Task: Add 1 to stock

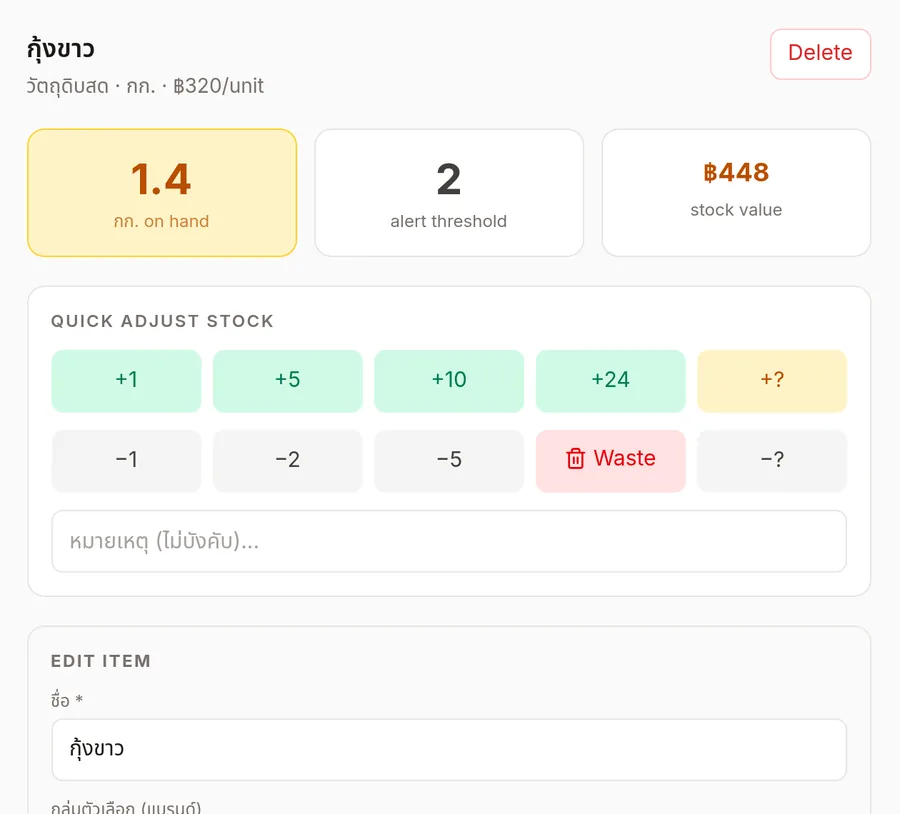Action: (126, 381)
